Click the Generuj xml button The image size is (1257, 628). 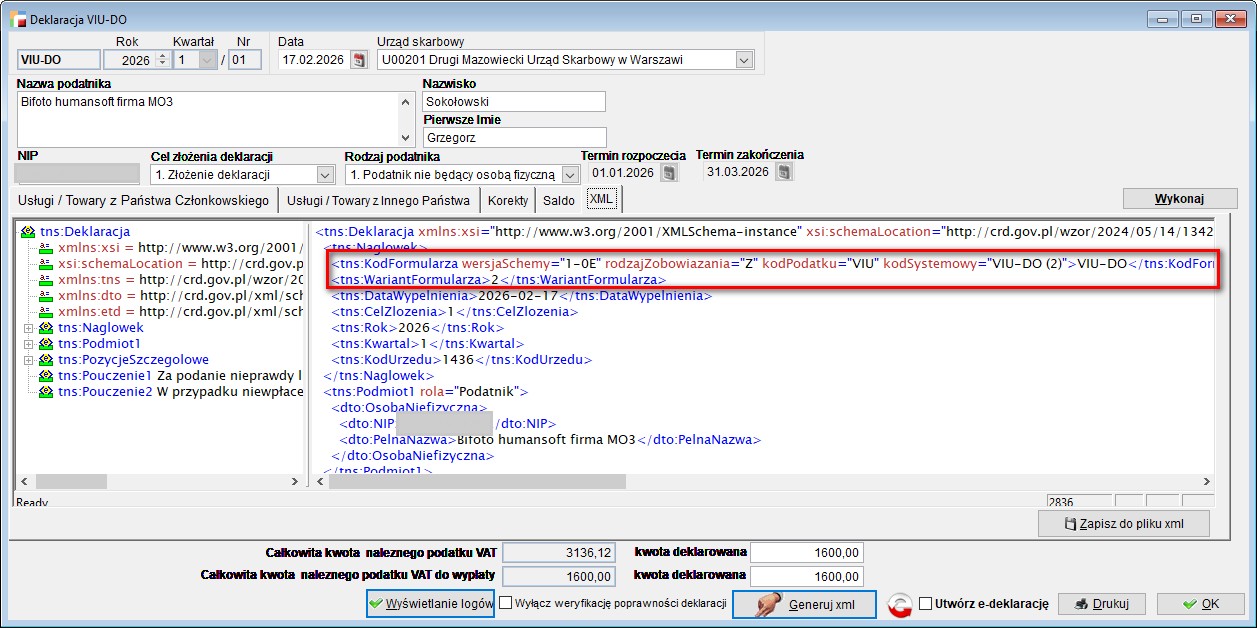tap(804, 604)
